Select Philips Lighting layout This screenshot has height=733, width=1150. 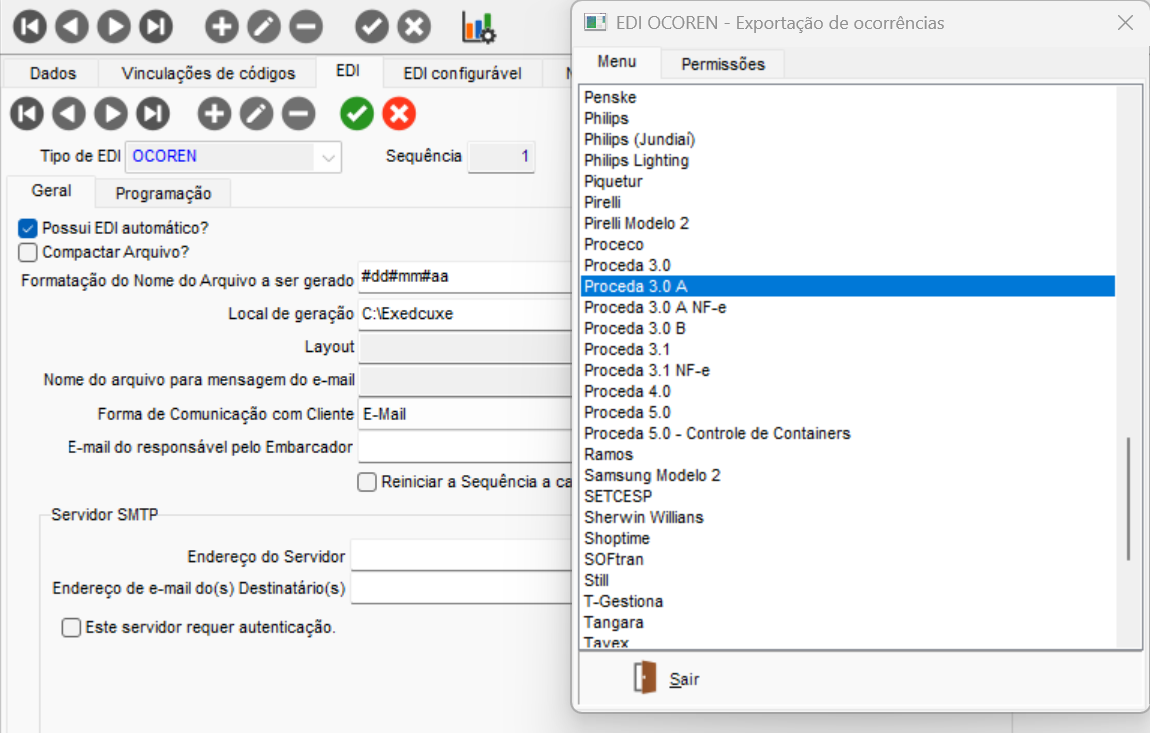pyautogui.click(x=848, y=161)
